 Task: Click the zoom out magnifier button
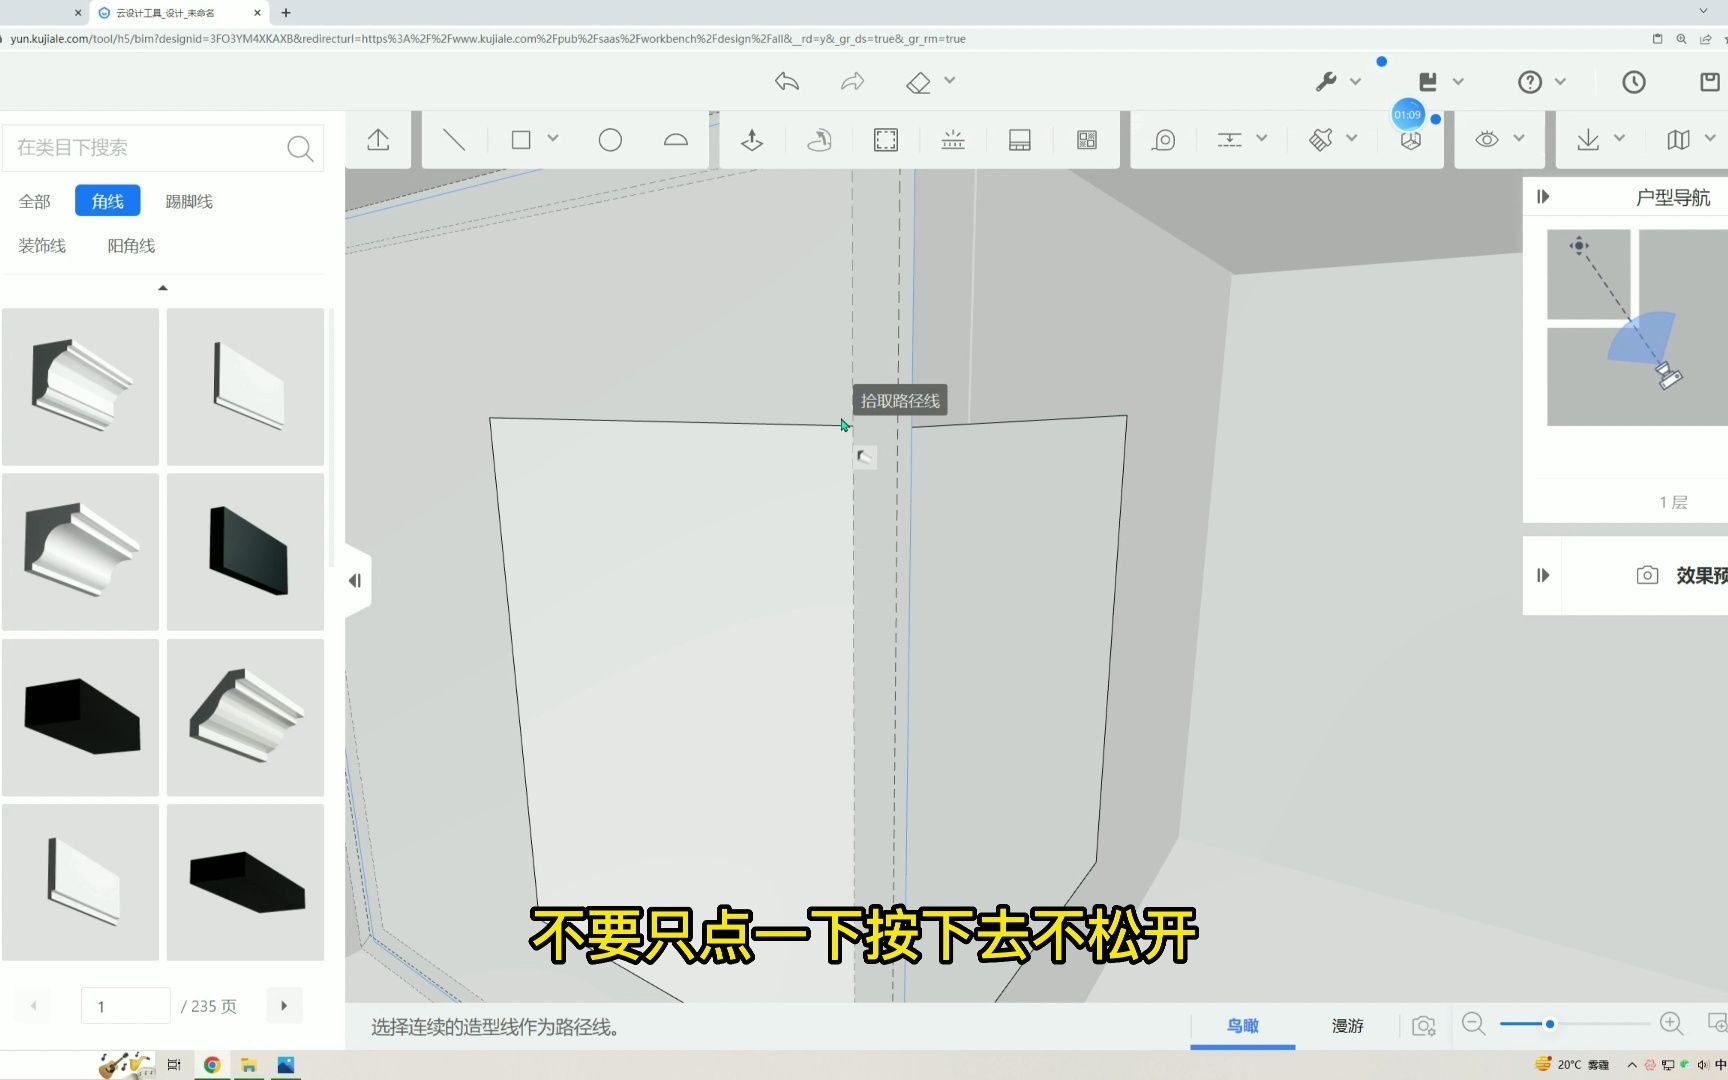coord(1474,1024)
